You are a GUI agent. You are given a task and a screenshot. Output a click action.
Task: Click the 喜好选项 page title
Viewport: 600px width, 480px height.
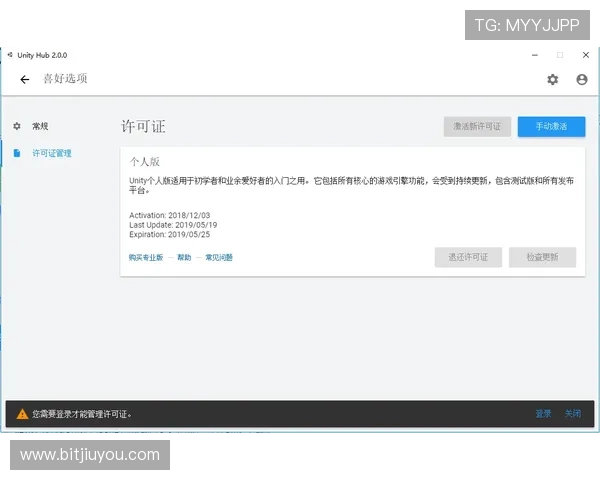click(x=65, y=78)
